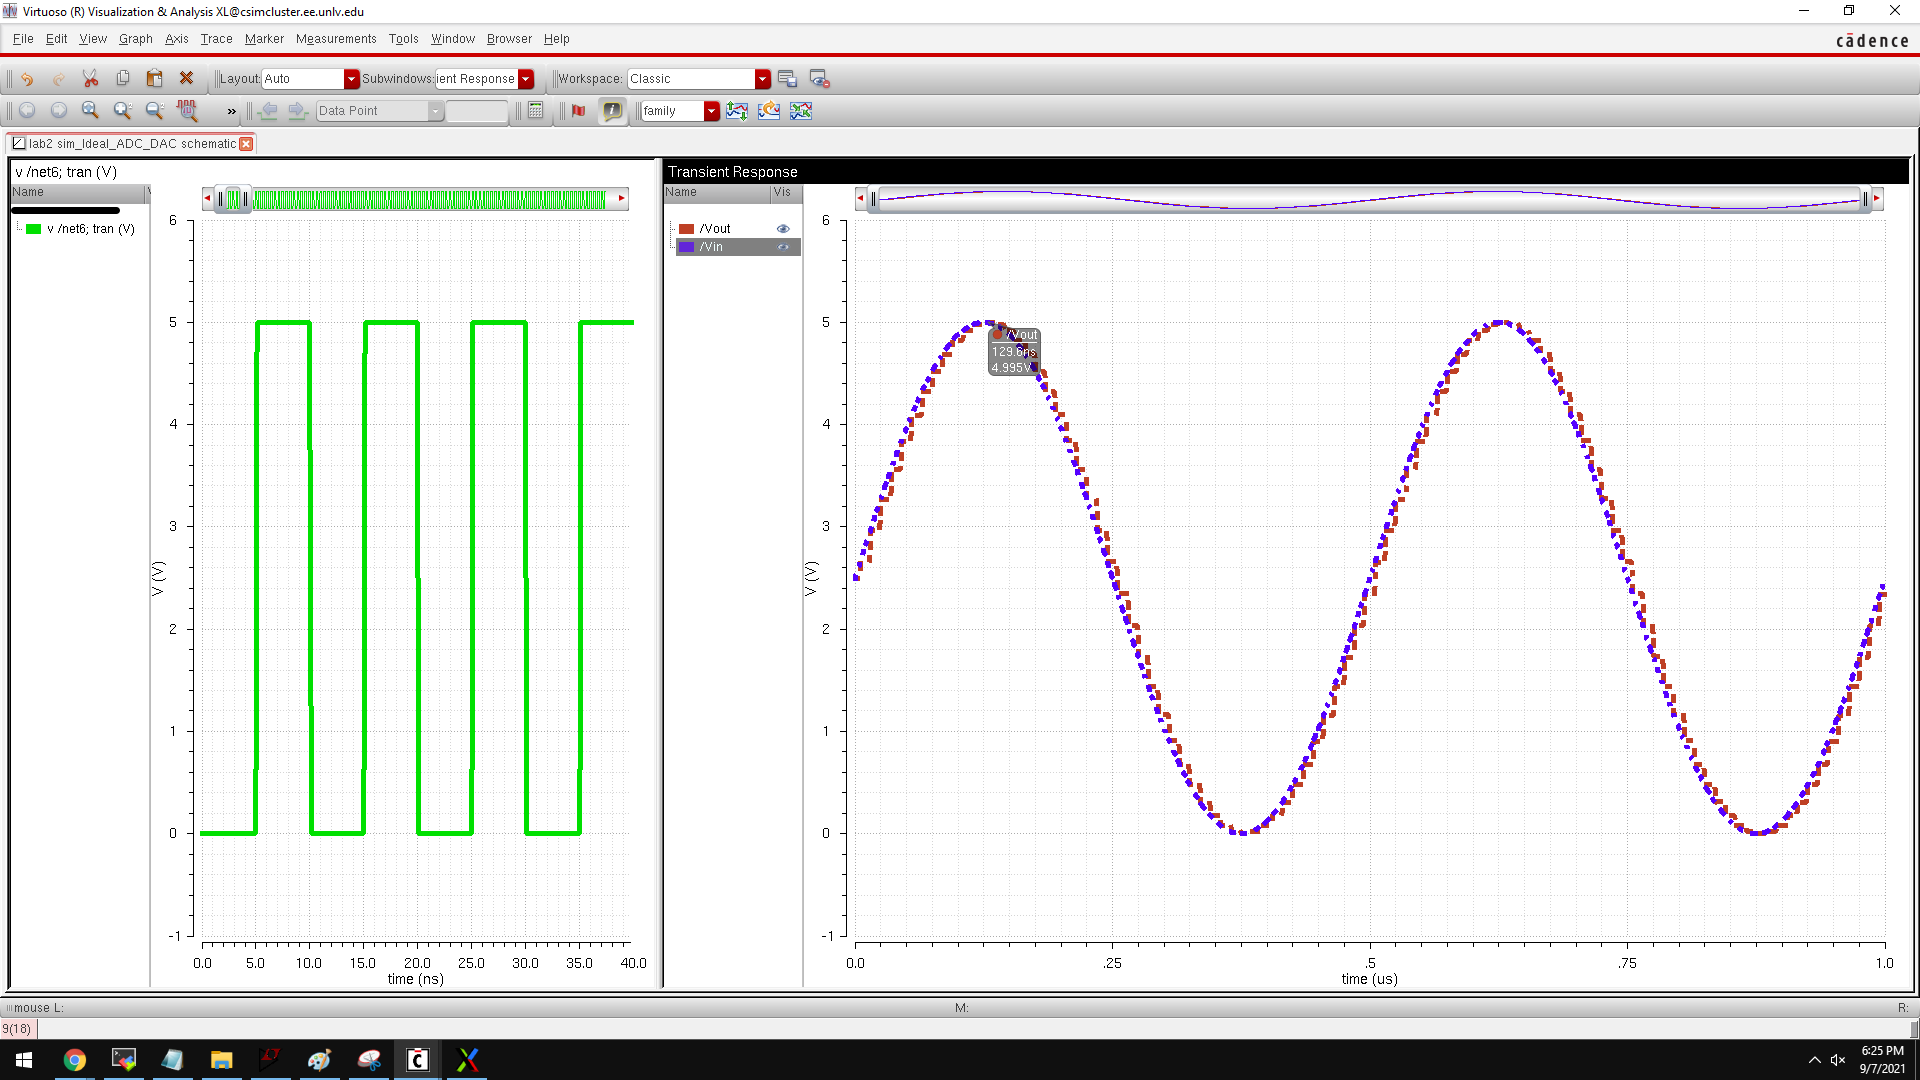Open the Marker menu
This screenshot has width=1920, height=1080.
tap(264, 39)
